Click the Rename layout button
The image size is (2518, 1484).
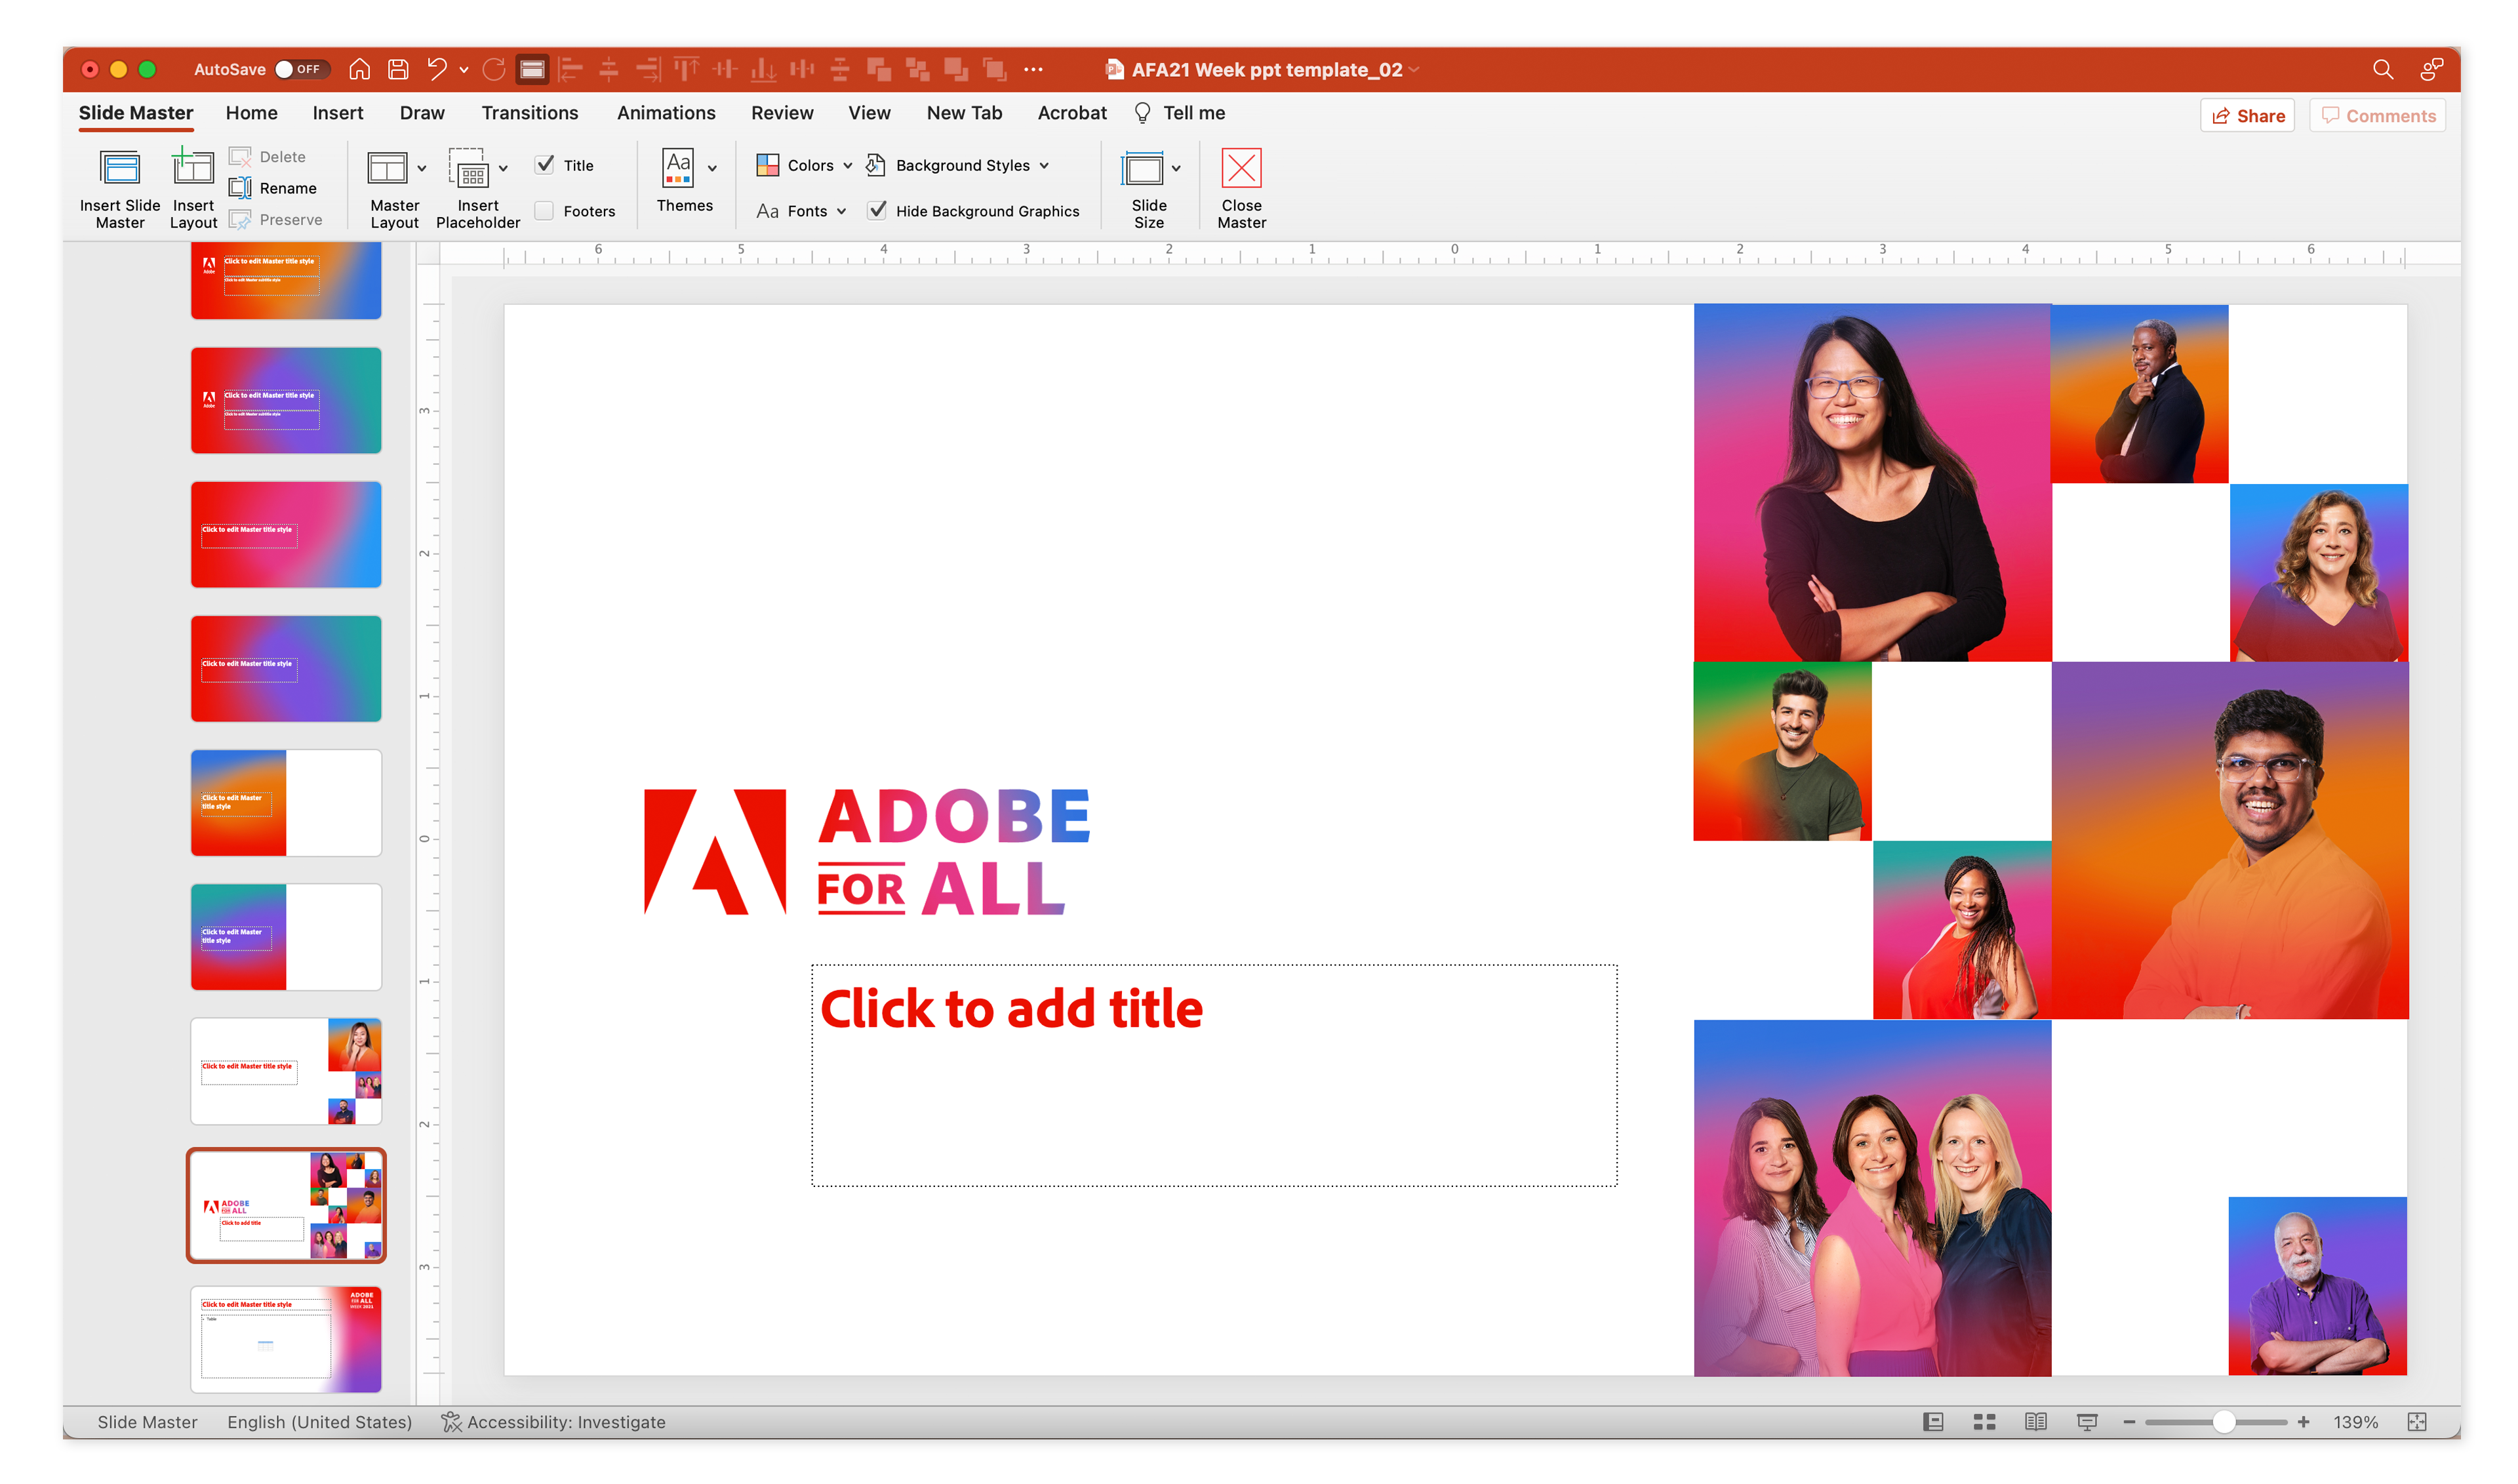point(273,188)
